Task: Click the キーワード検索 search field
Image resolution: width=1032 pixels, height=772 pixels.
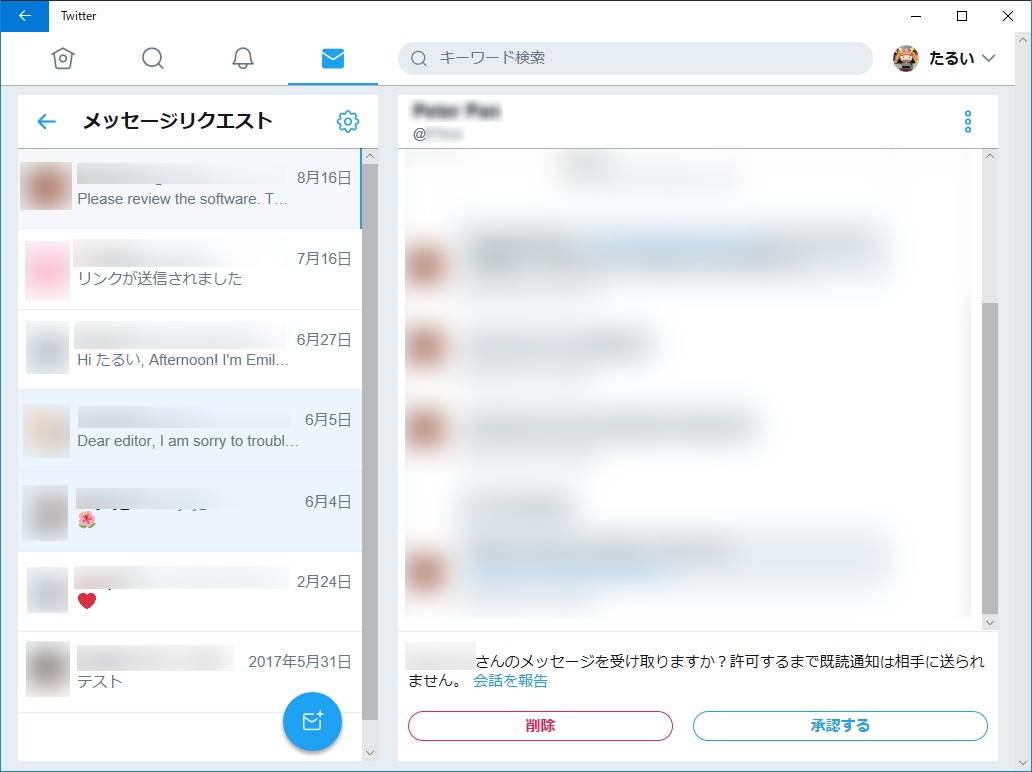Action: point(636,59)
